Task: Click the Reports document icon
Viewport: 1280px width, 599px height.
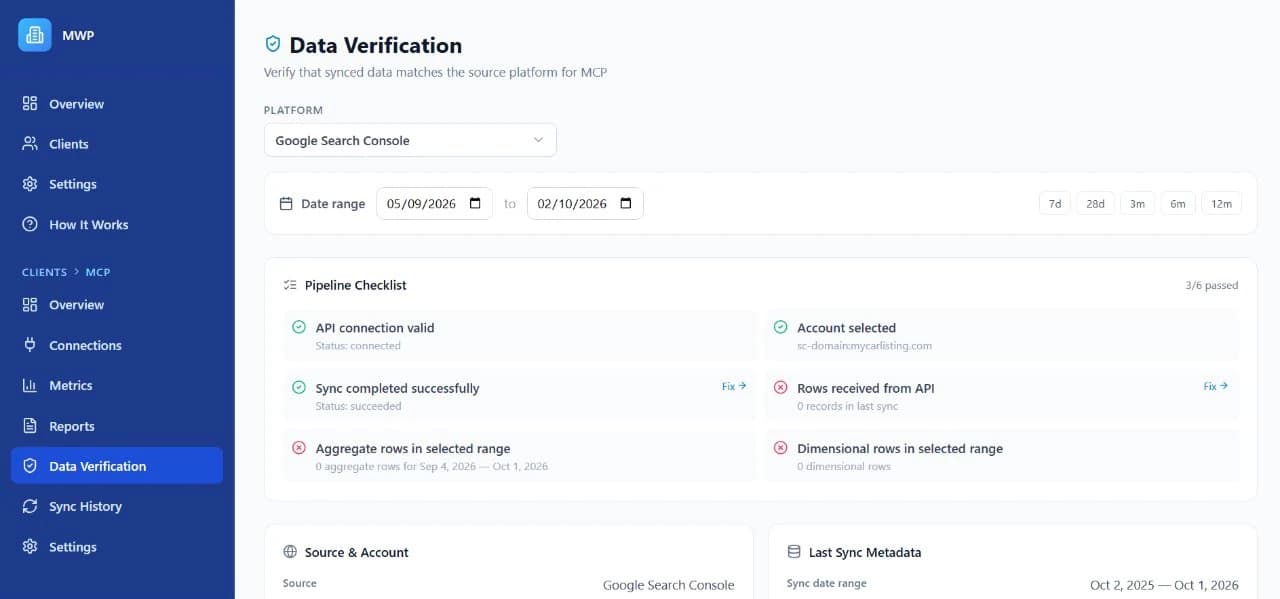Action: (30, 426)
